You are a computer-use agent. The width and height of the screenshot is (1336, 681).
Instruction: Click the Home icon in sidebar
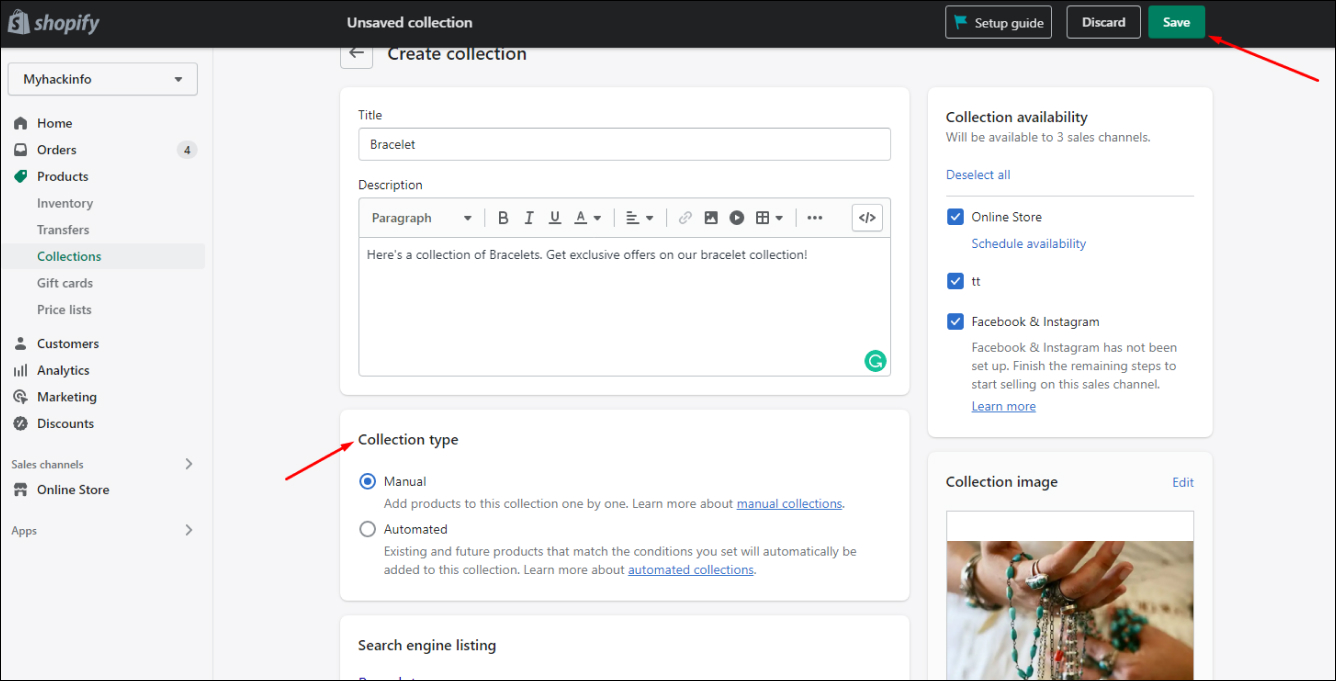20,123
